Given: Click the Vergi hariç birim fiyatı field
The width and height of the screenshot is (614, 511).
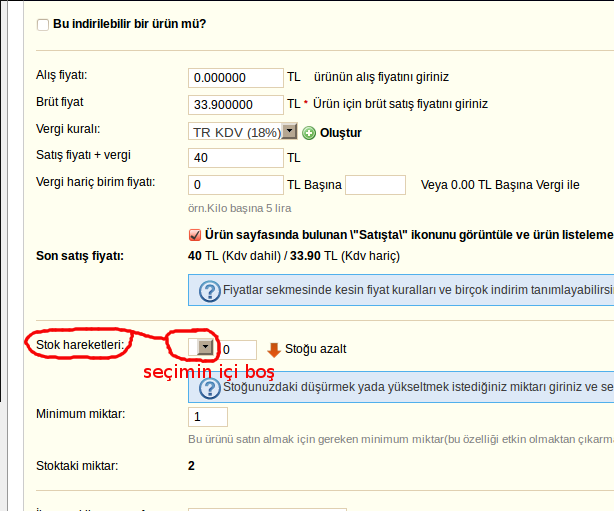Looking at the screenshot, I should (x=236, y=185).
